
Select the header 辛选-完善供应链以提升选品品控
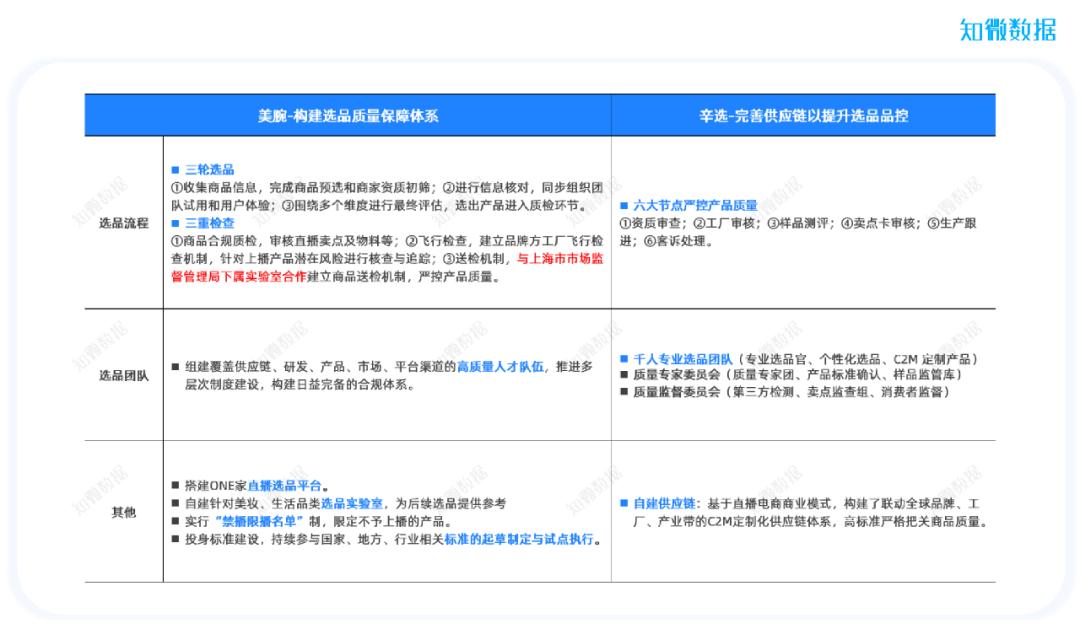pyautogui.click(x=804, y=116)
